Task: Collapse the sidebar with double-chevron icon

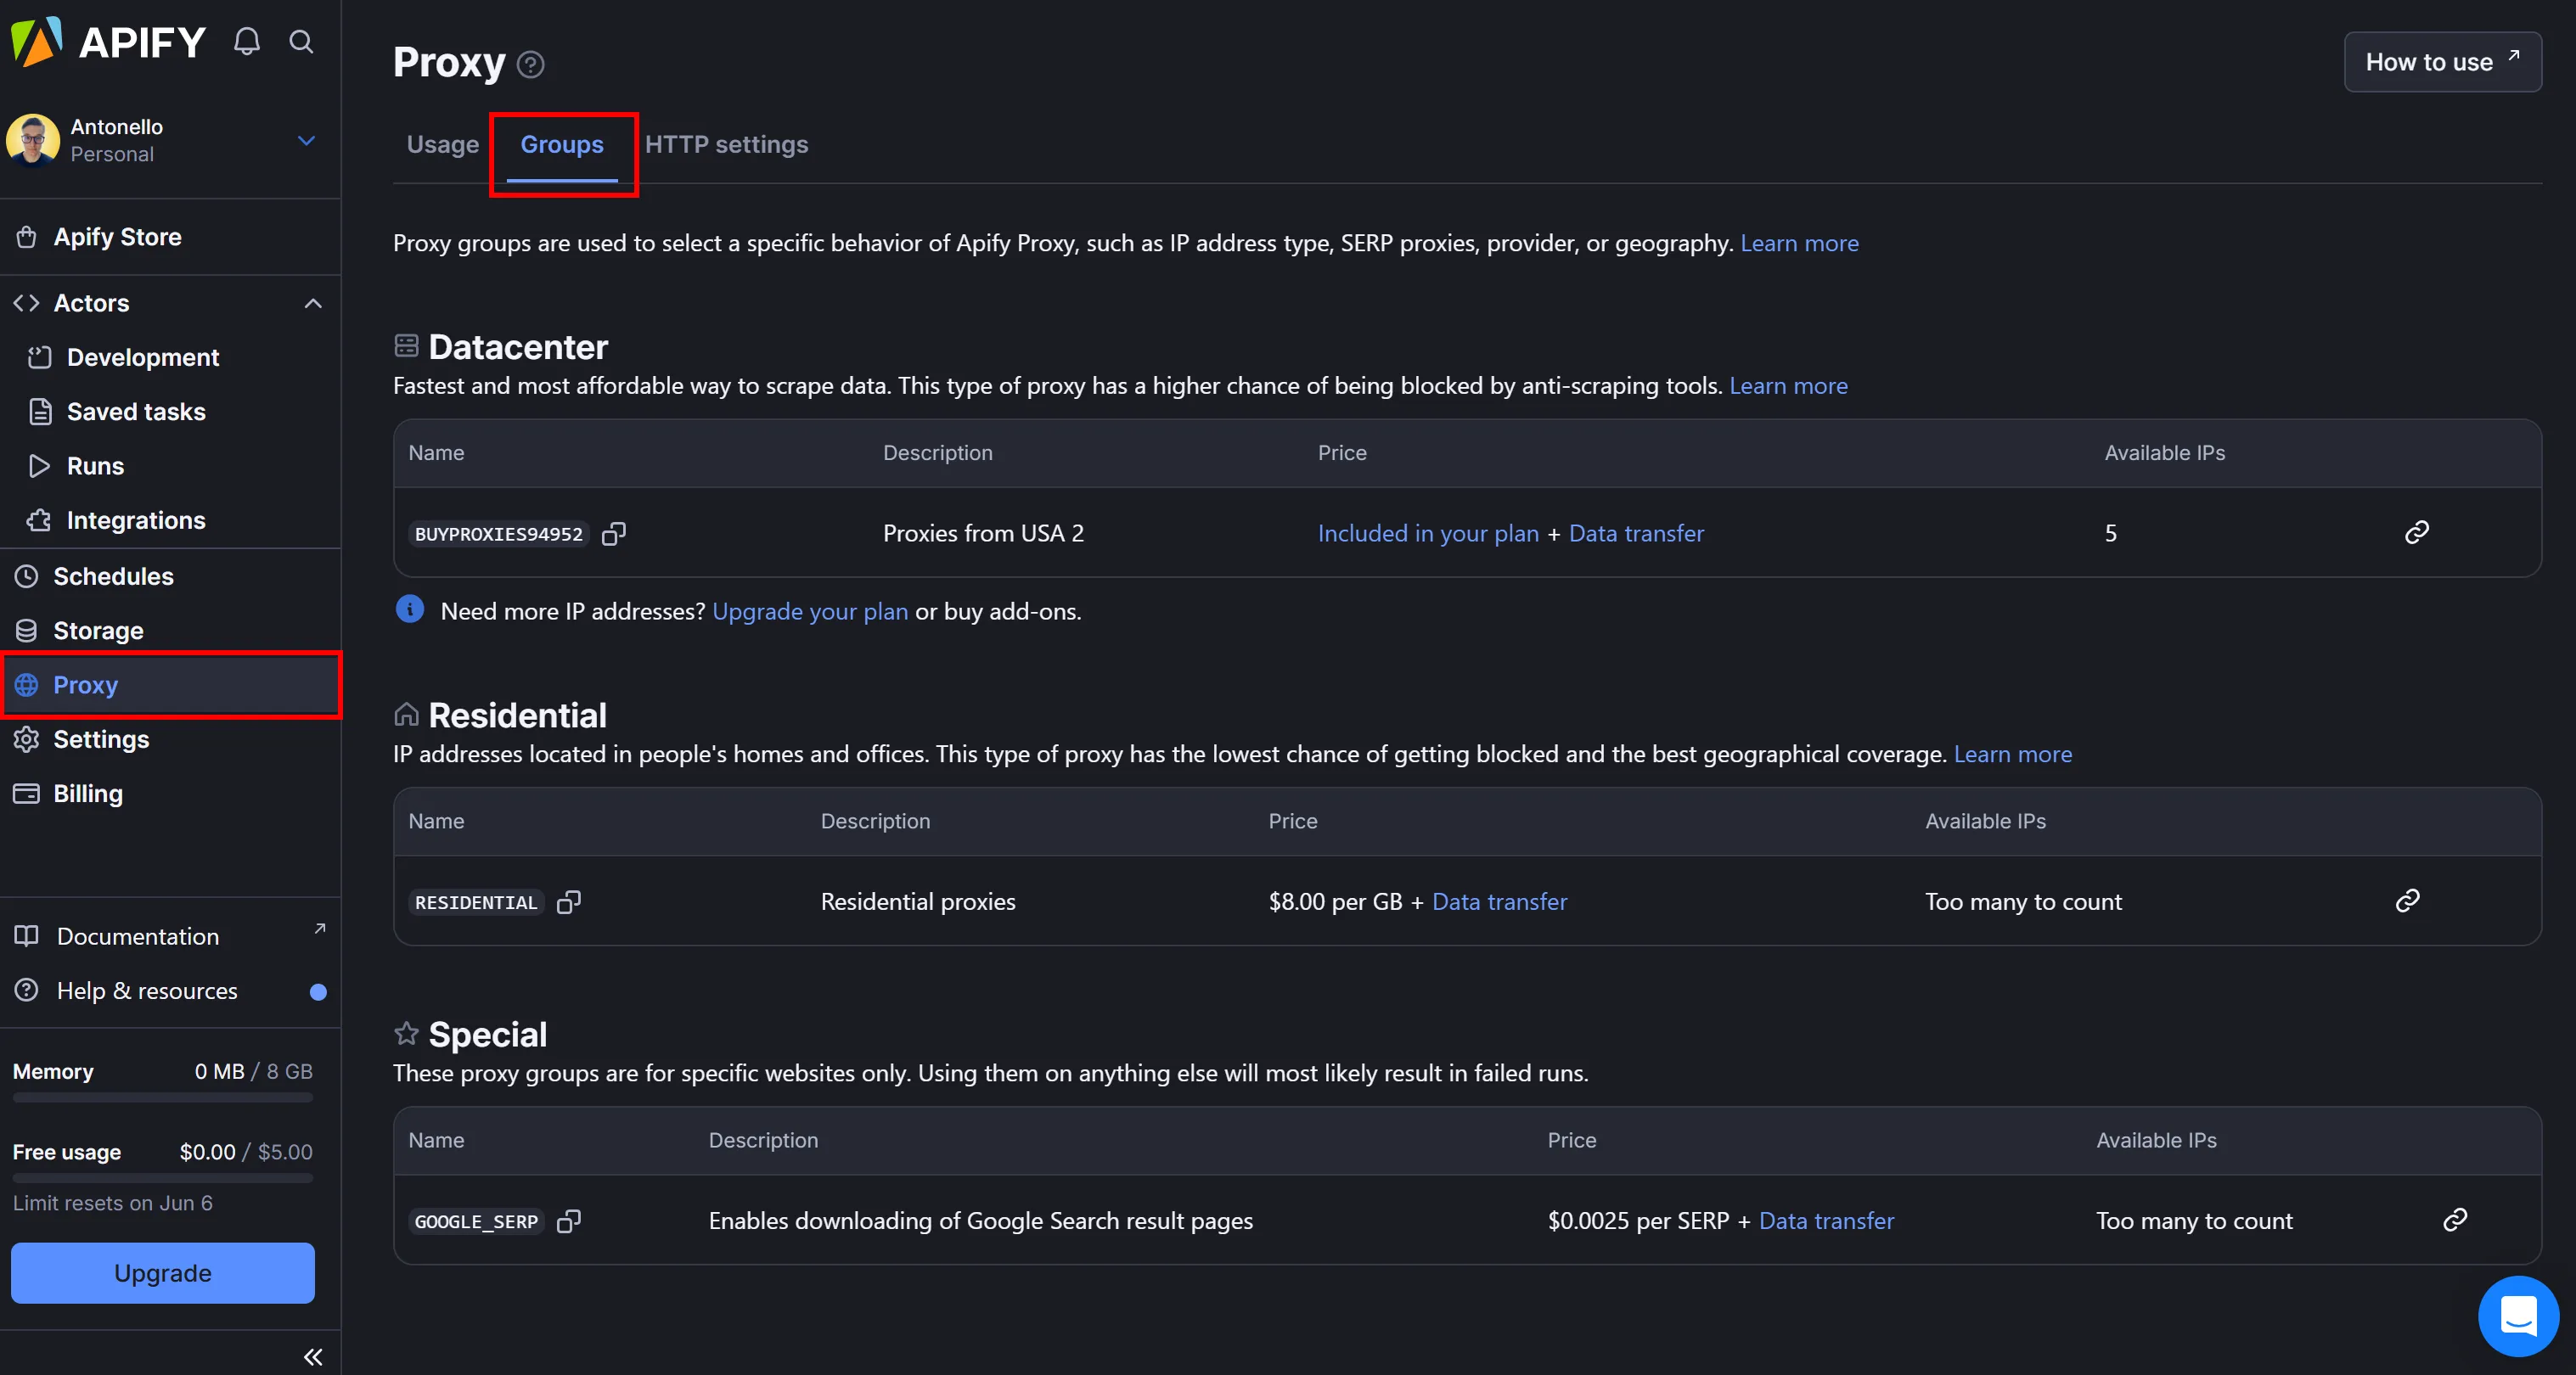Action: pyautogui.click(x=313, y=1356)
